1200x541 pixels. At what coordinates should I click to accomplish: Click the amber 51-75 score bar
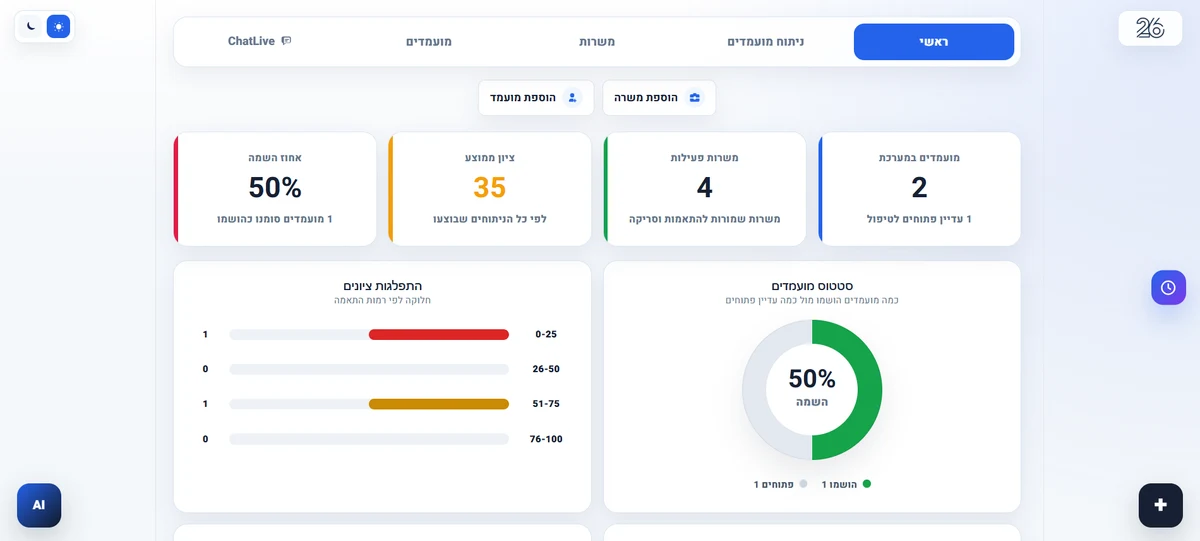pyautogui.click(x=439, y=404)
